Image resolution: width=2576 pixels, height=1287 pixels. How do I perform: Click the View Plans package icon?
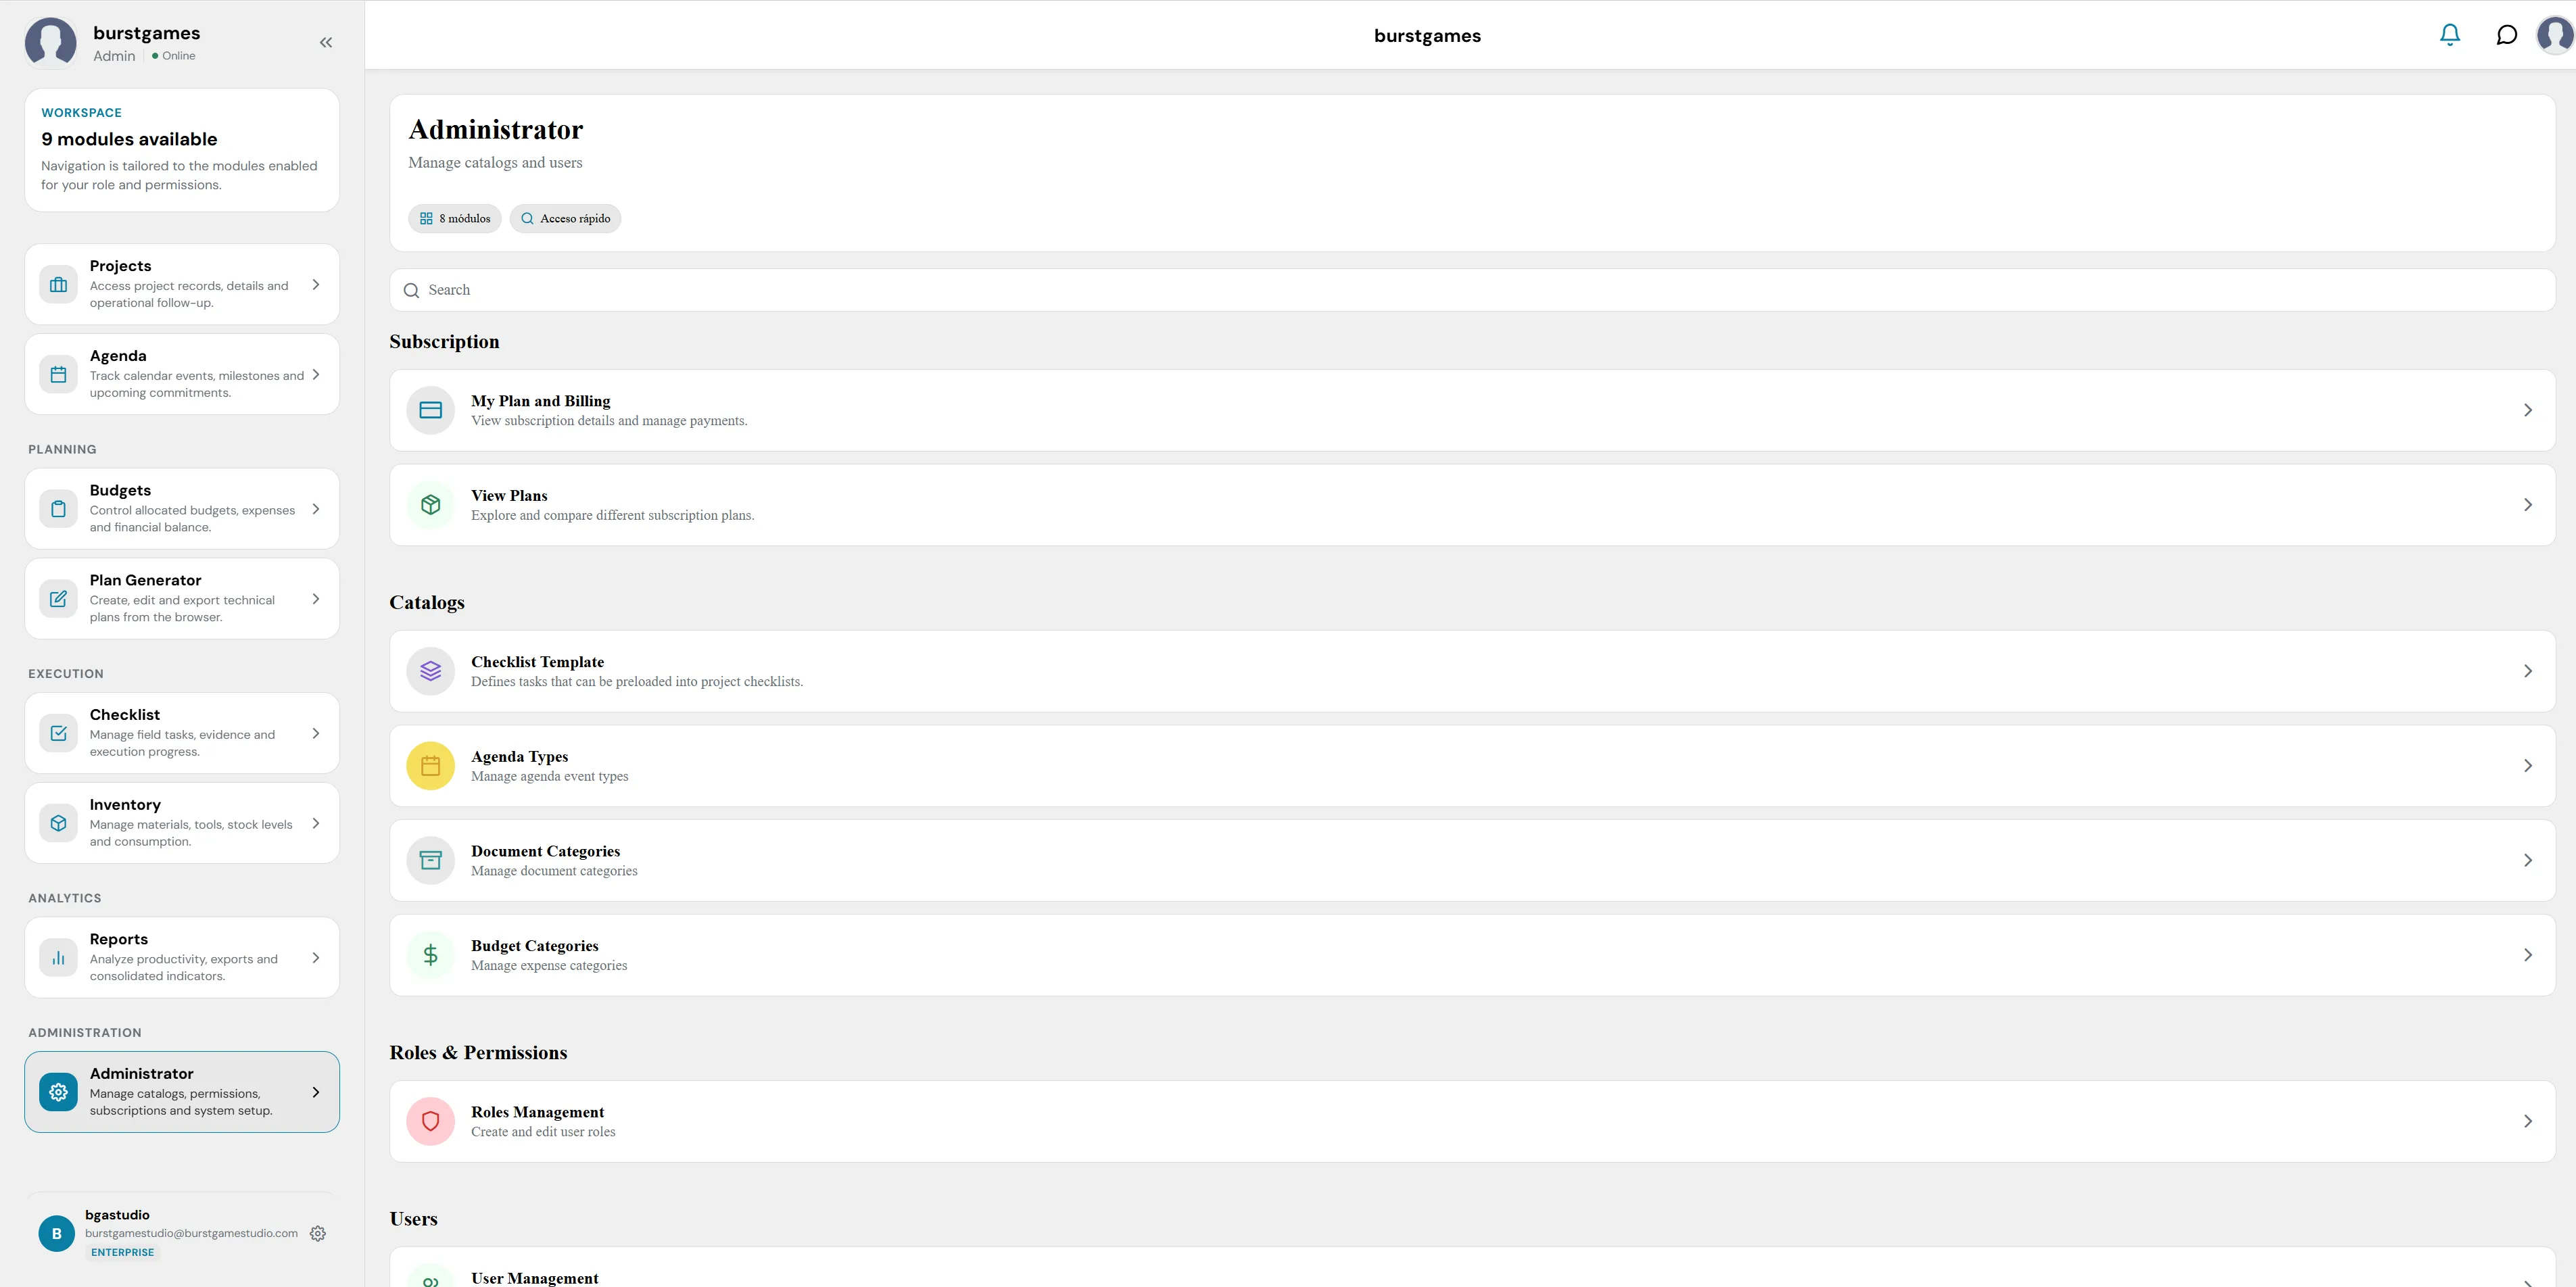click(430, 505)
